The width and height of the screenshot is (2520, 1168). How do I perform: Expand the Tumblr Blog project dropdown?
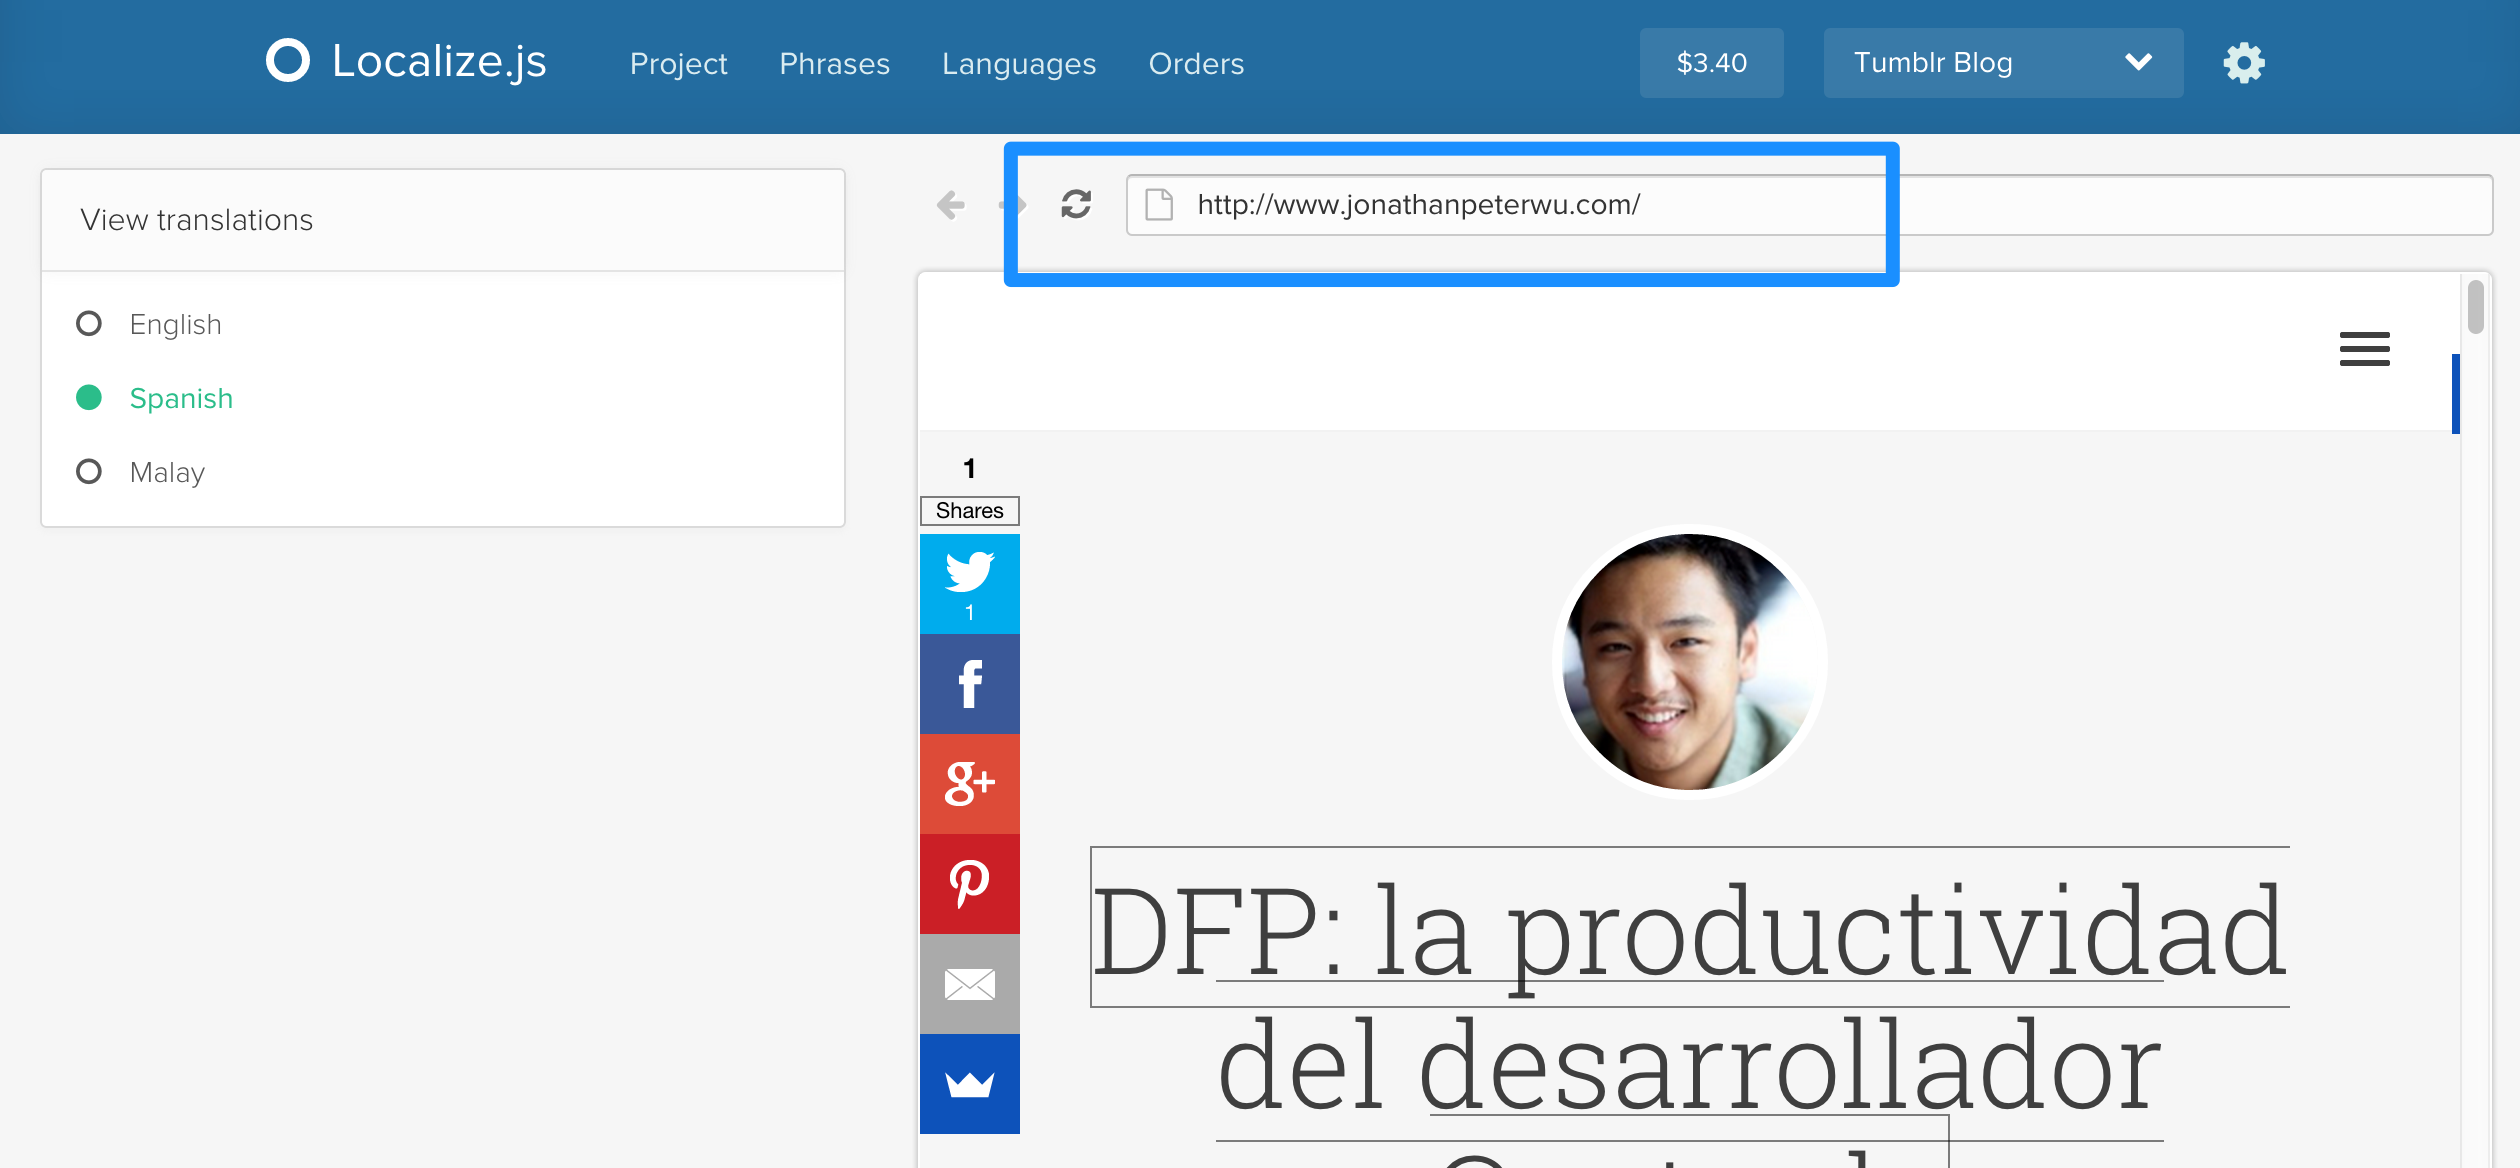(x=2003, y=63)
